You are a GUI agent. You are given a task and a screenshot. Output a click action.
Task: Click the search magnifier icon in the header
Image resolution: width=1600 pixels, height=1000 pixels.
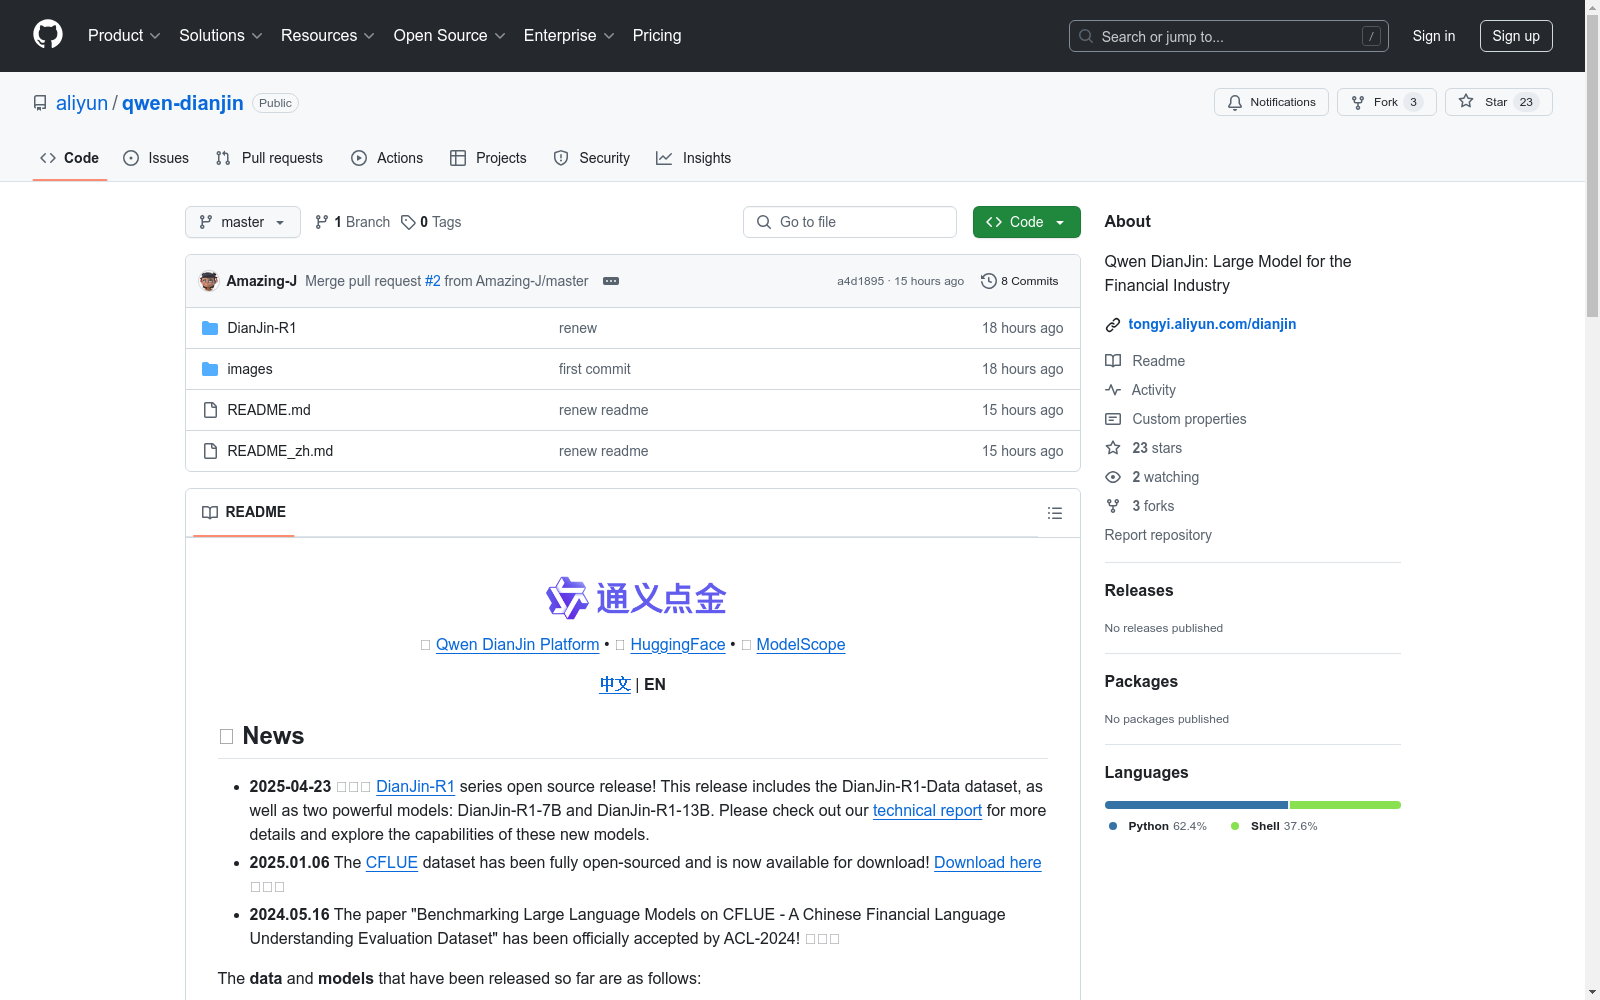tap(1086, 36)
